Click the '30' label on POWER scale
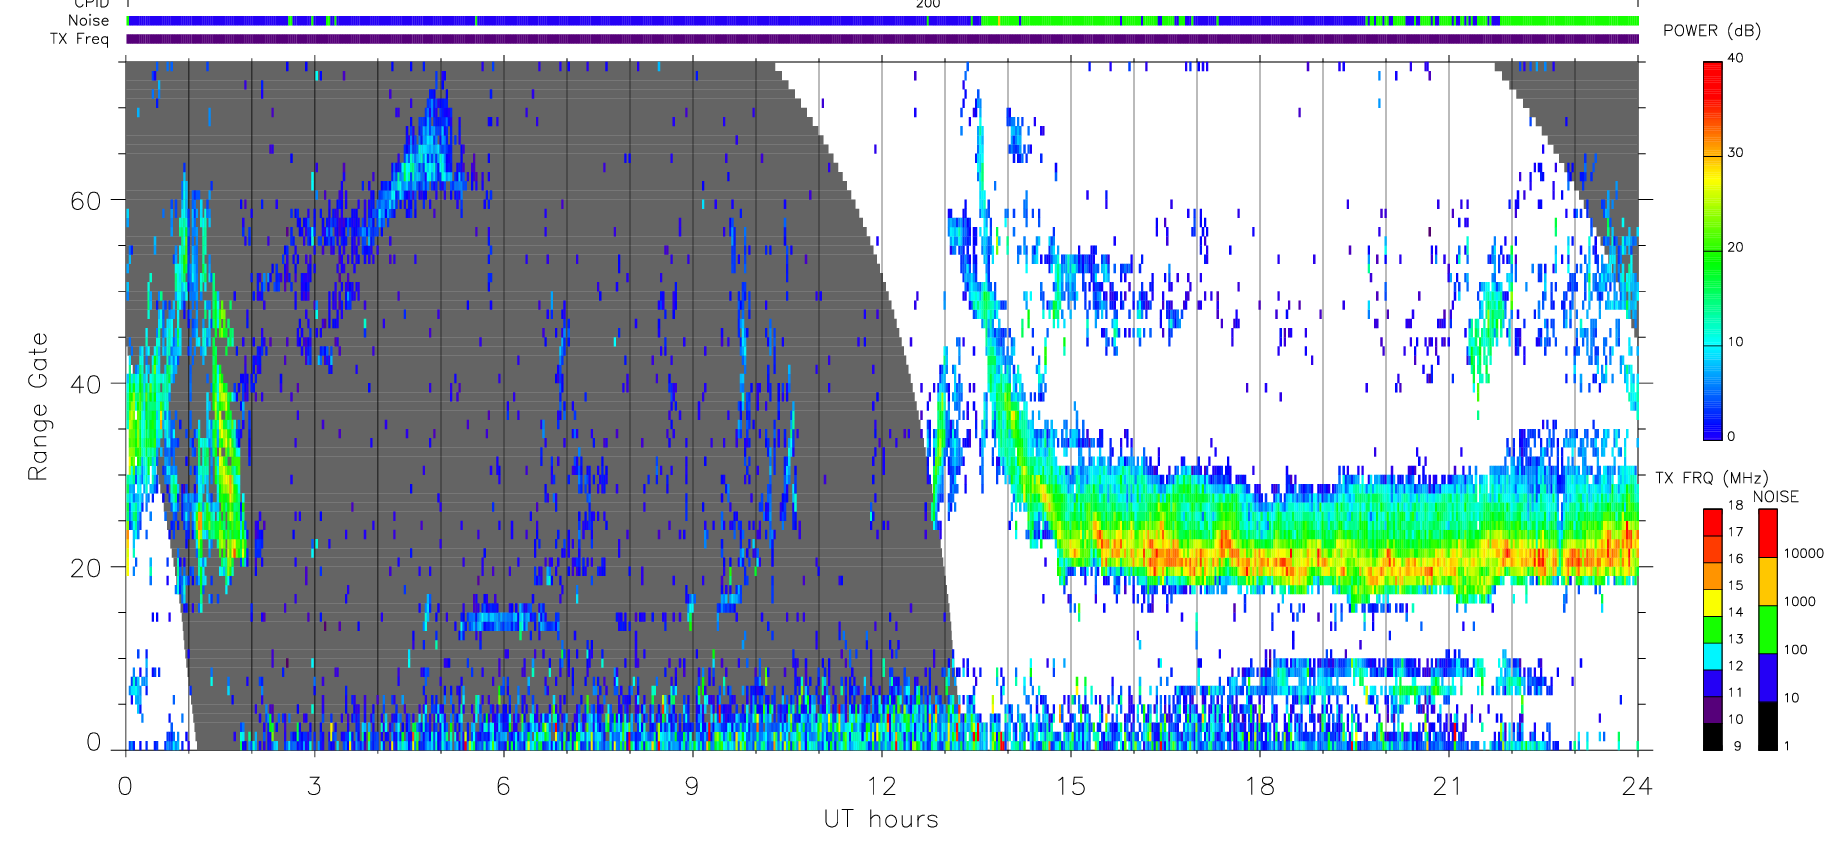1843x850 pixels. tap(1735, 153)
